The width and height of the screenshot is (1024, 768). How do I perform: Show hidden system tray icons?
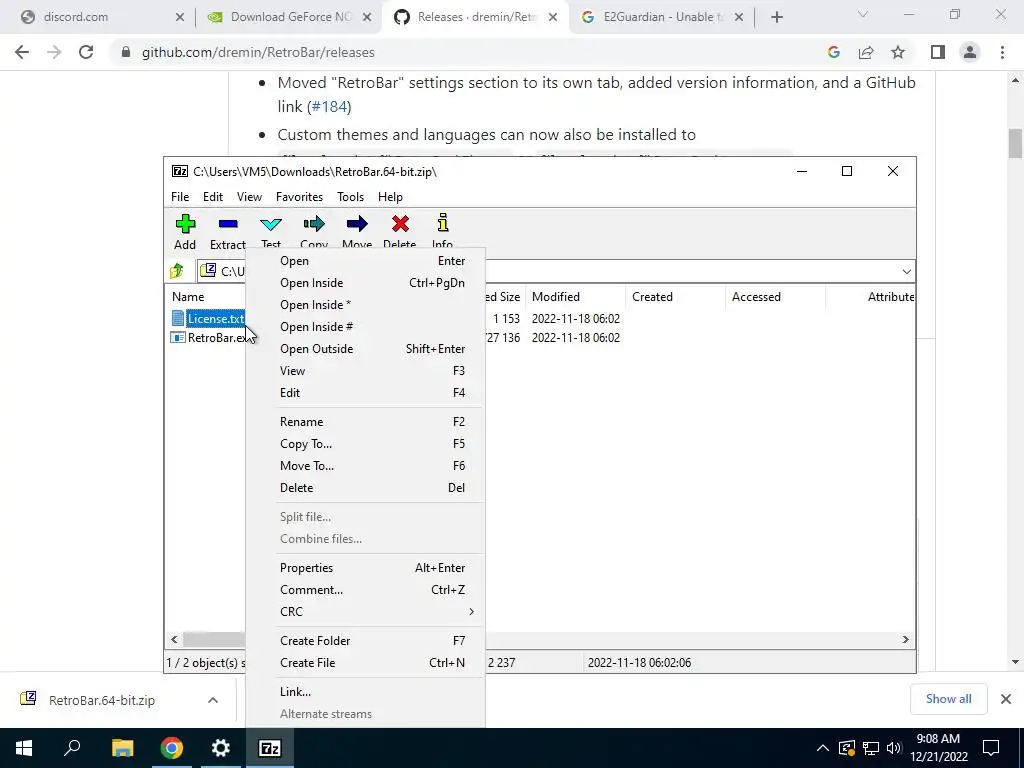[x=823, y=748]
